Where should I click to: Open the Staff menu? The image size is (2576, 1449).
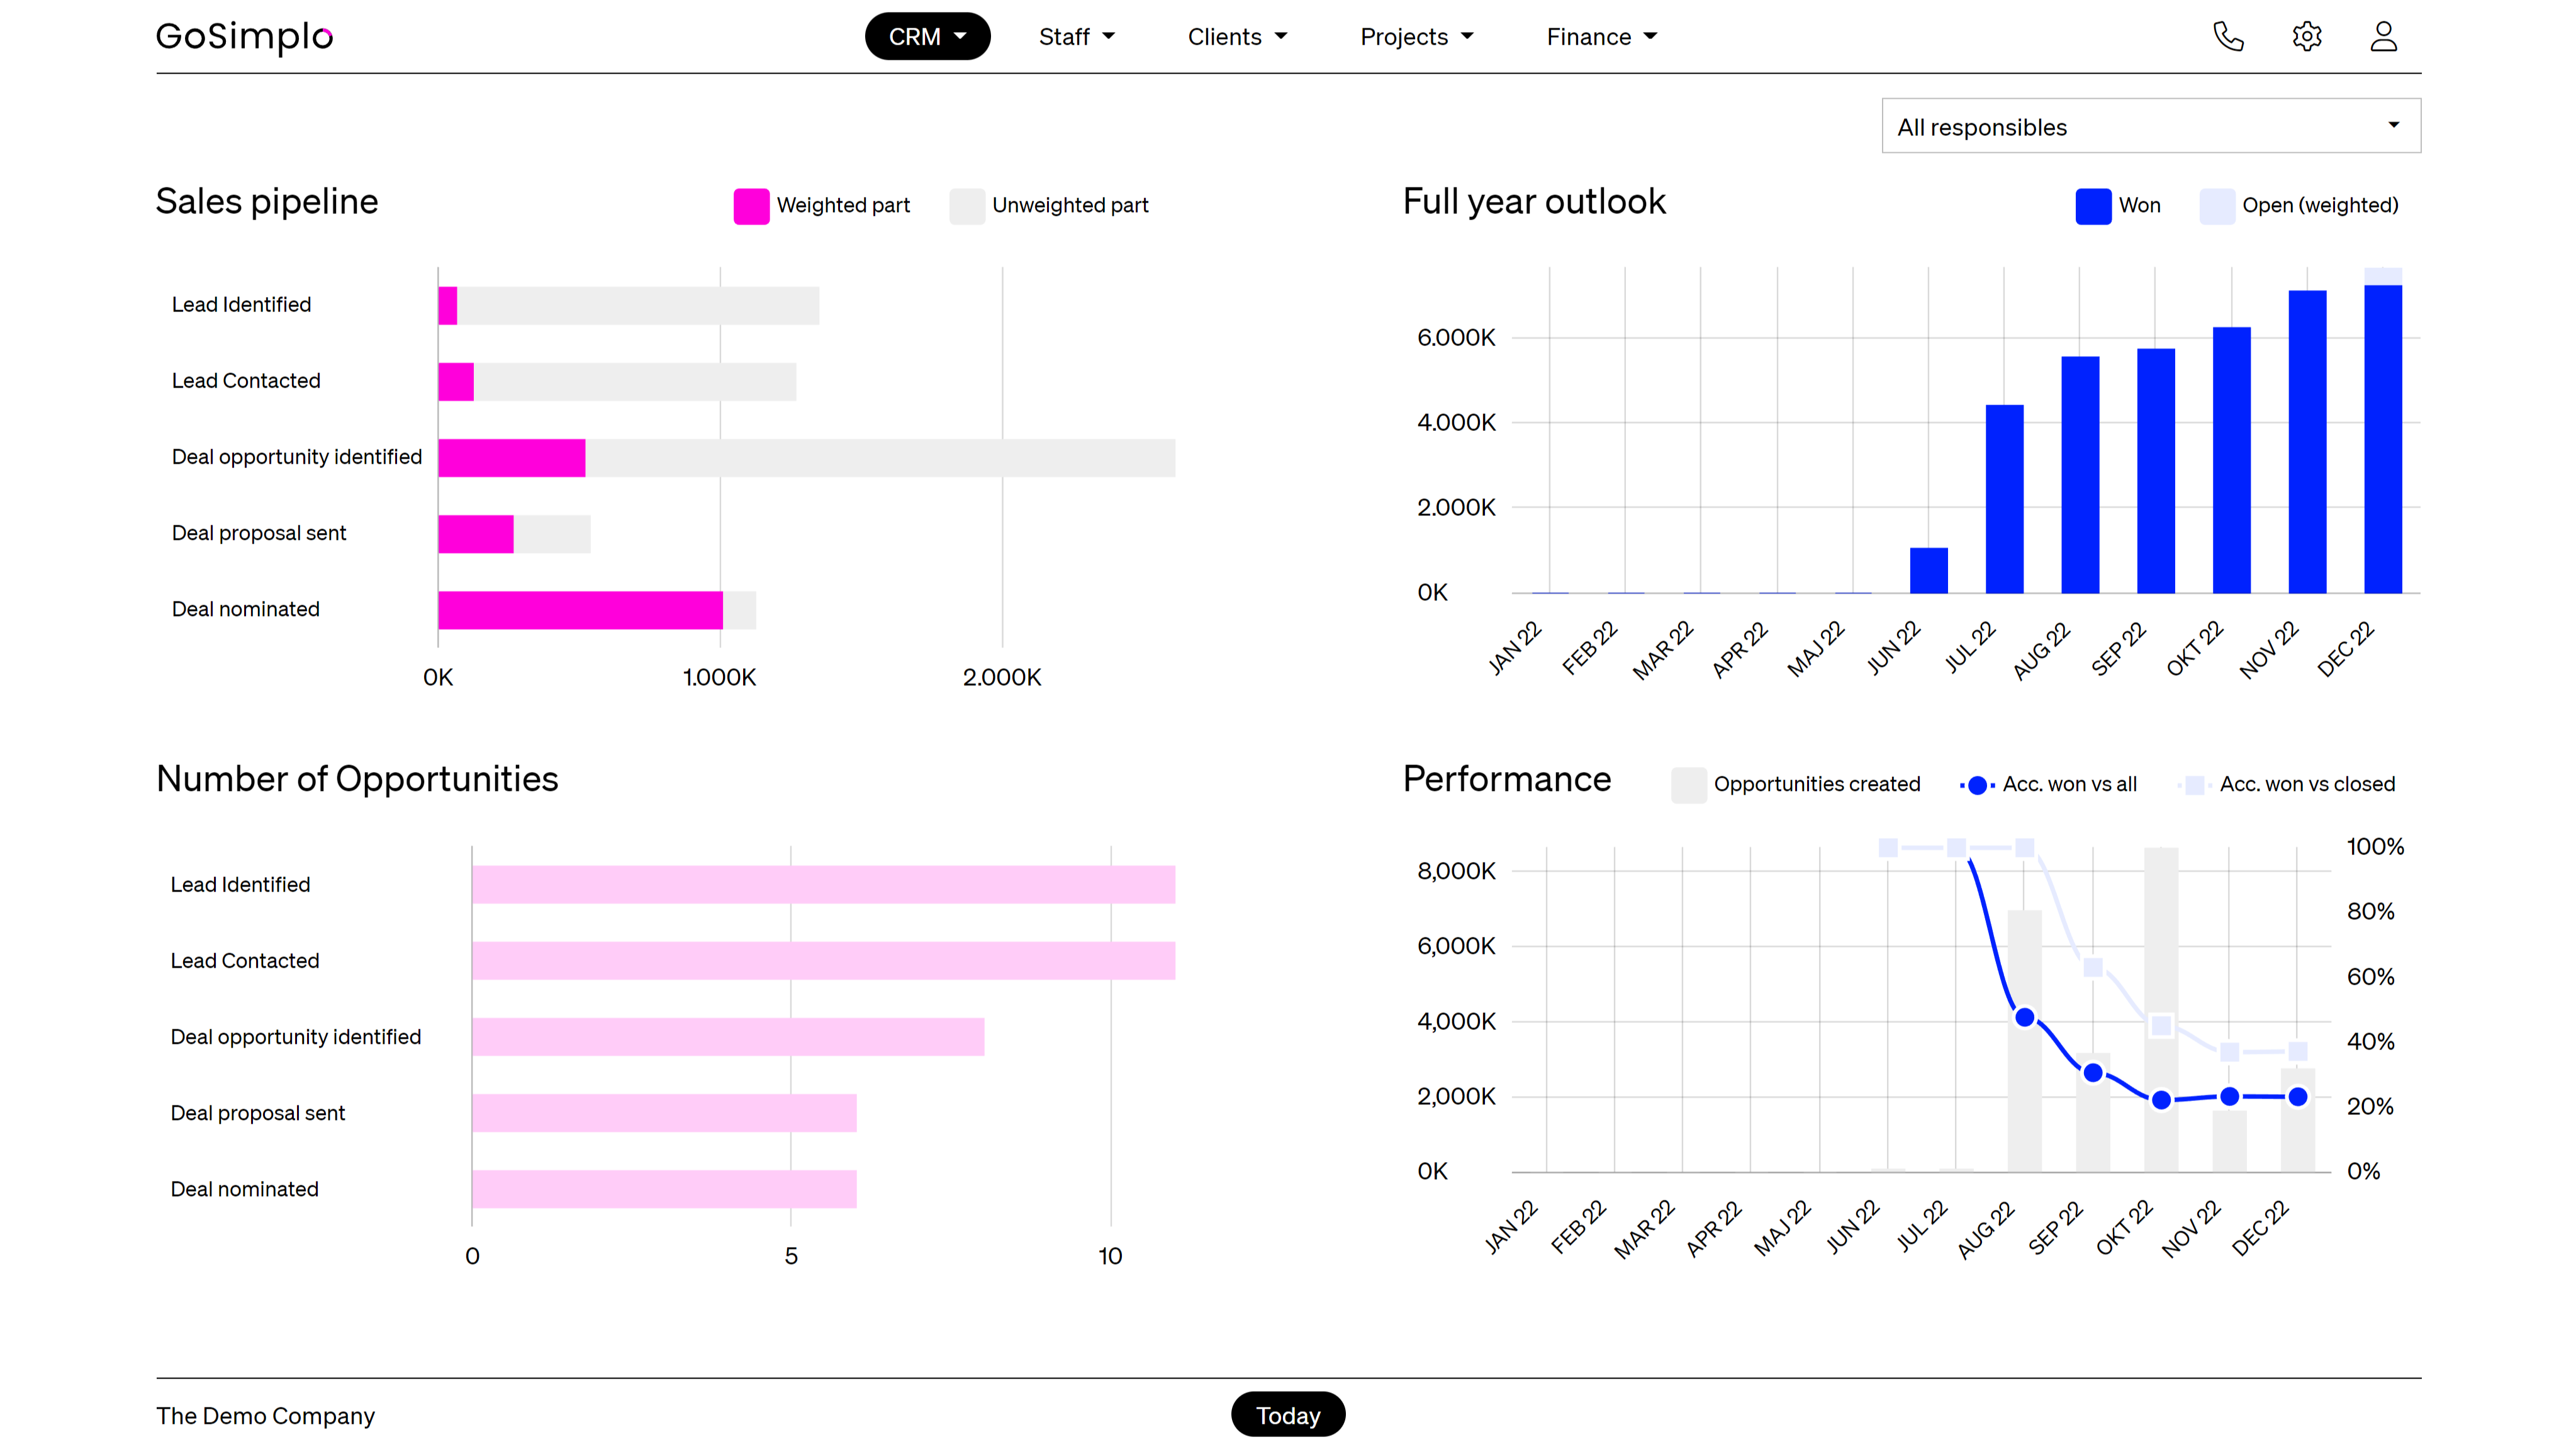pyautogui.click(x=1077, y=36)
